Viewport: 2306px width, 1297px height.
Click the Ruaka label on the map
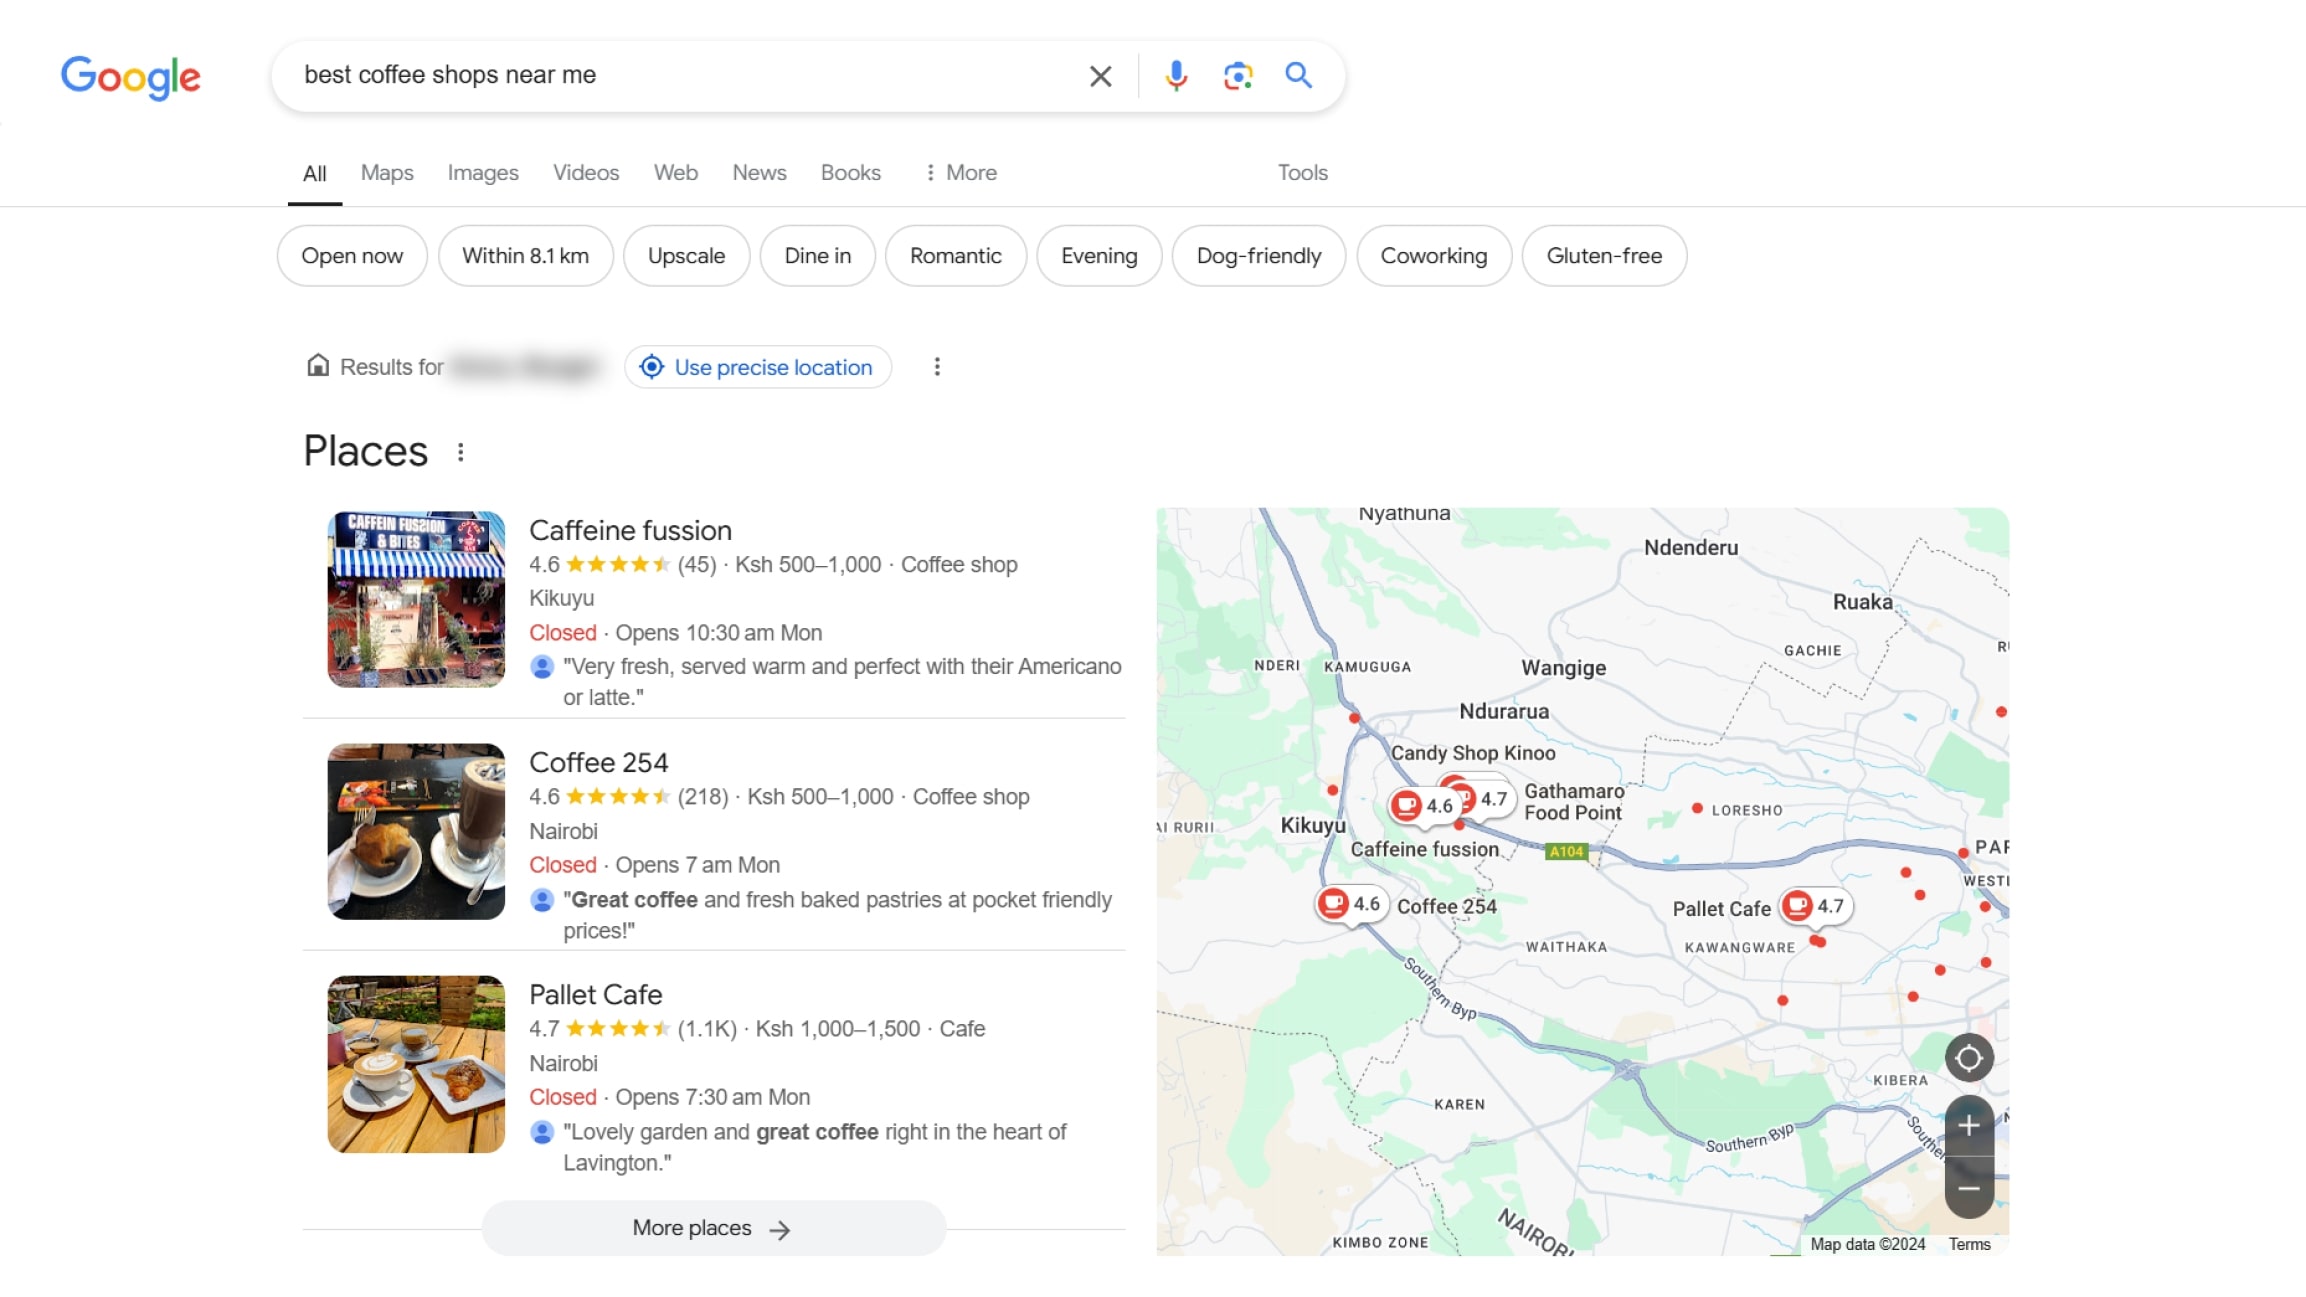pos(1862,602)
